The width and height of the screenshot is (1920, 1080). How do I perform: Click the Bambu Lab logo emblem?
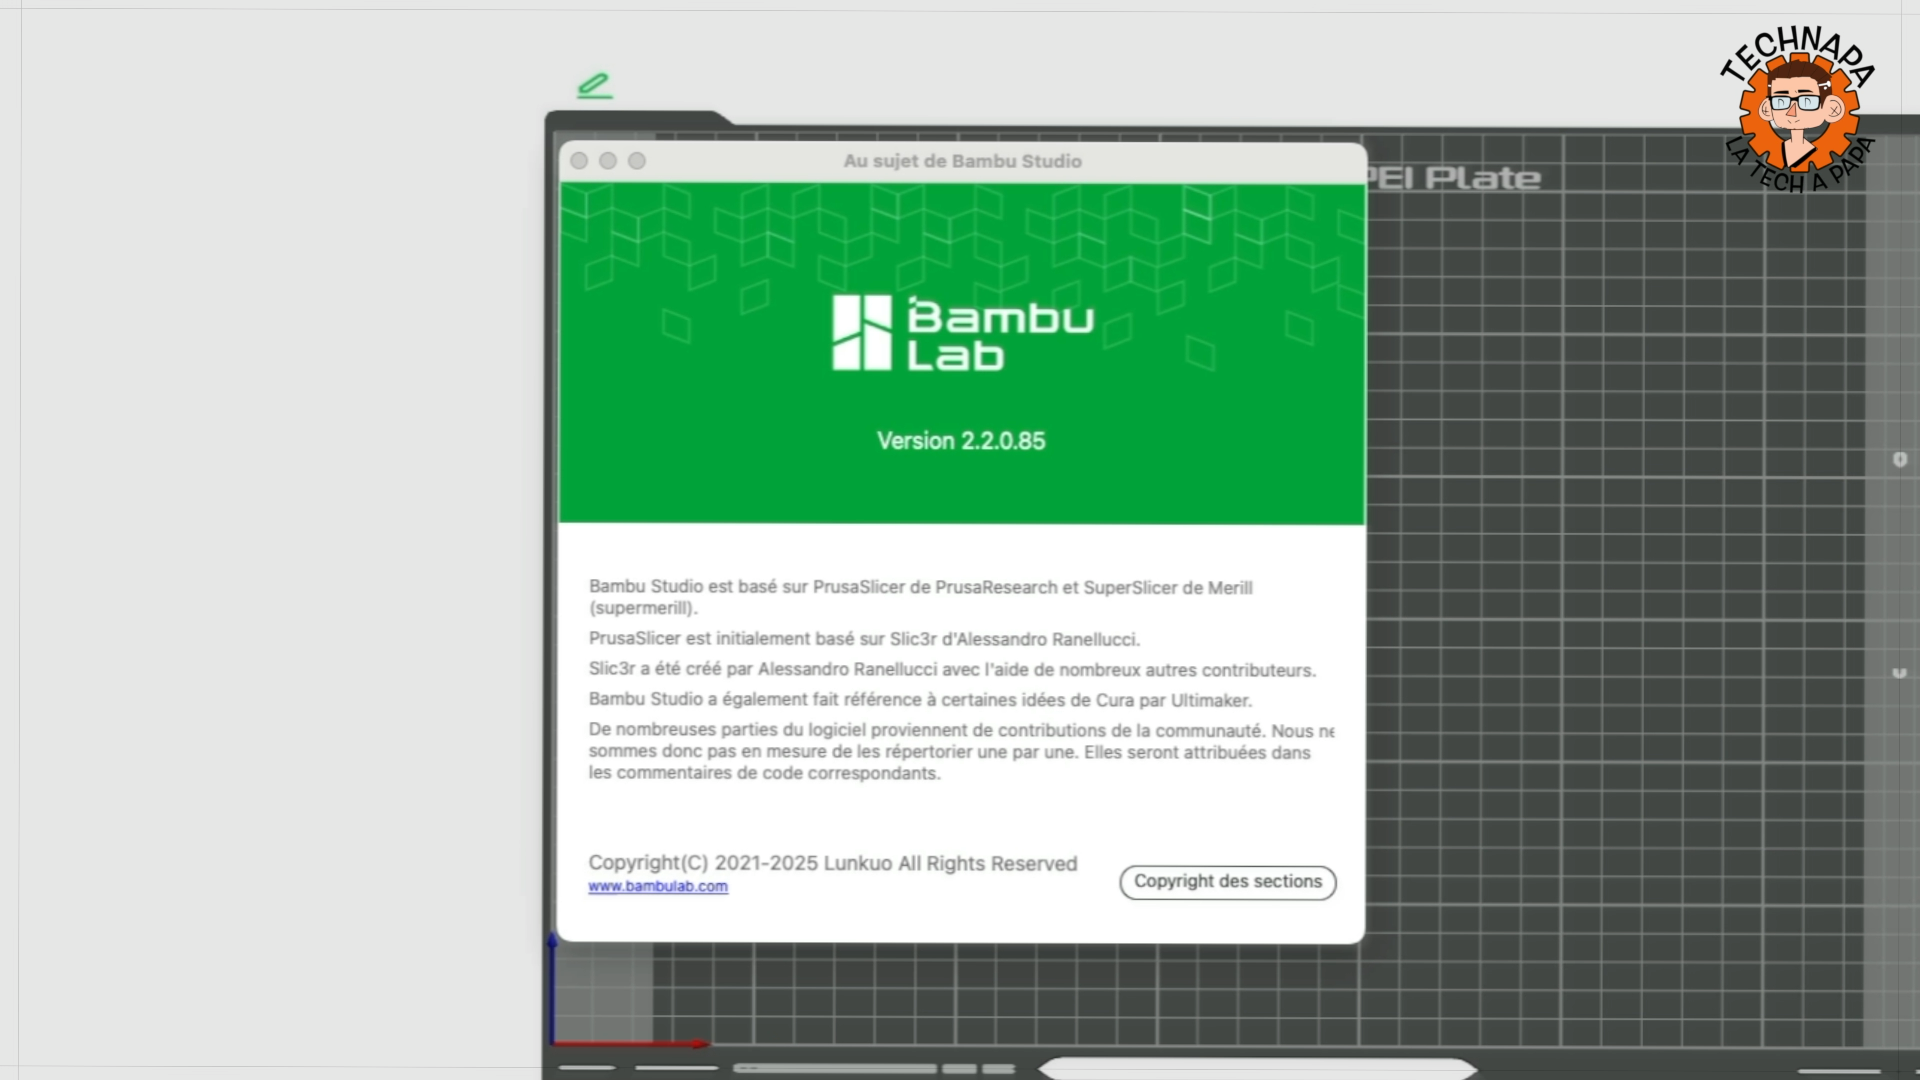tap(861, 333)
